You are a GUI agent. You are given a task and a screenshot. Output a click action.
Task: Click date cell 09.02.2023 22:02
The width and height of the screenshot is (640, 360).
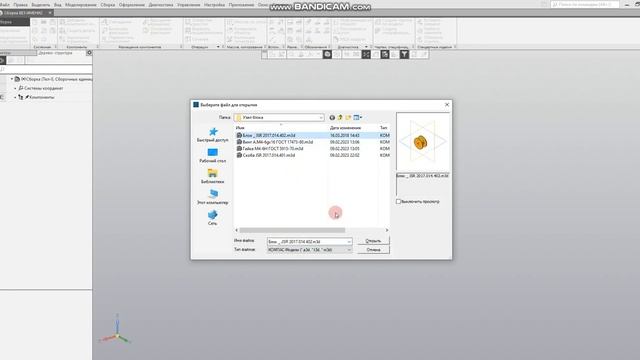pos(344,155)
